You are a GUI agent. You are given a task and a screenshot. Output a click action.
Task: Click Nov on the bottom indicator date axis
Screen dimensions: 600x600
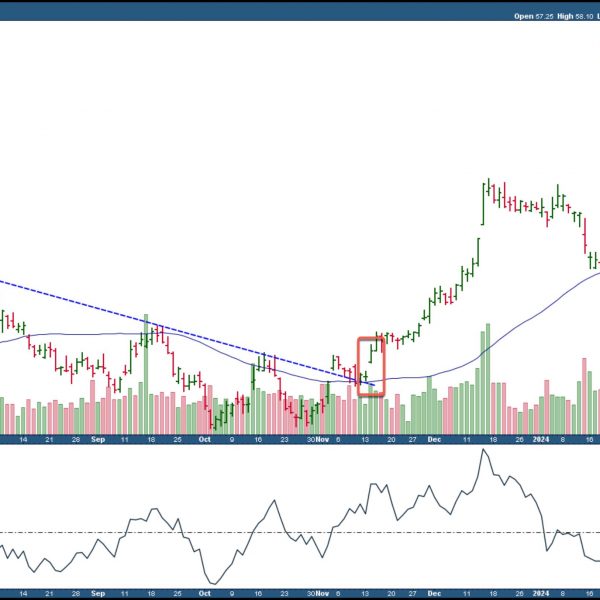pyautogui.click(x=322, y=593)
